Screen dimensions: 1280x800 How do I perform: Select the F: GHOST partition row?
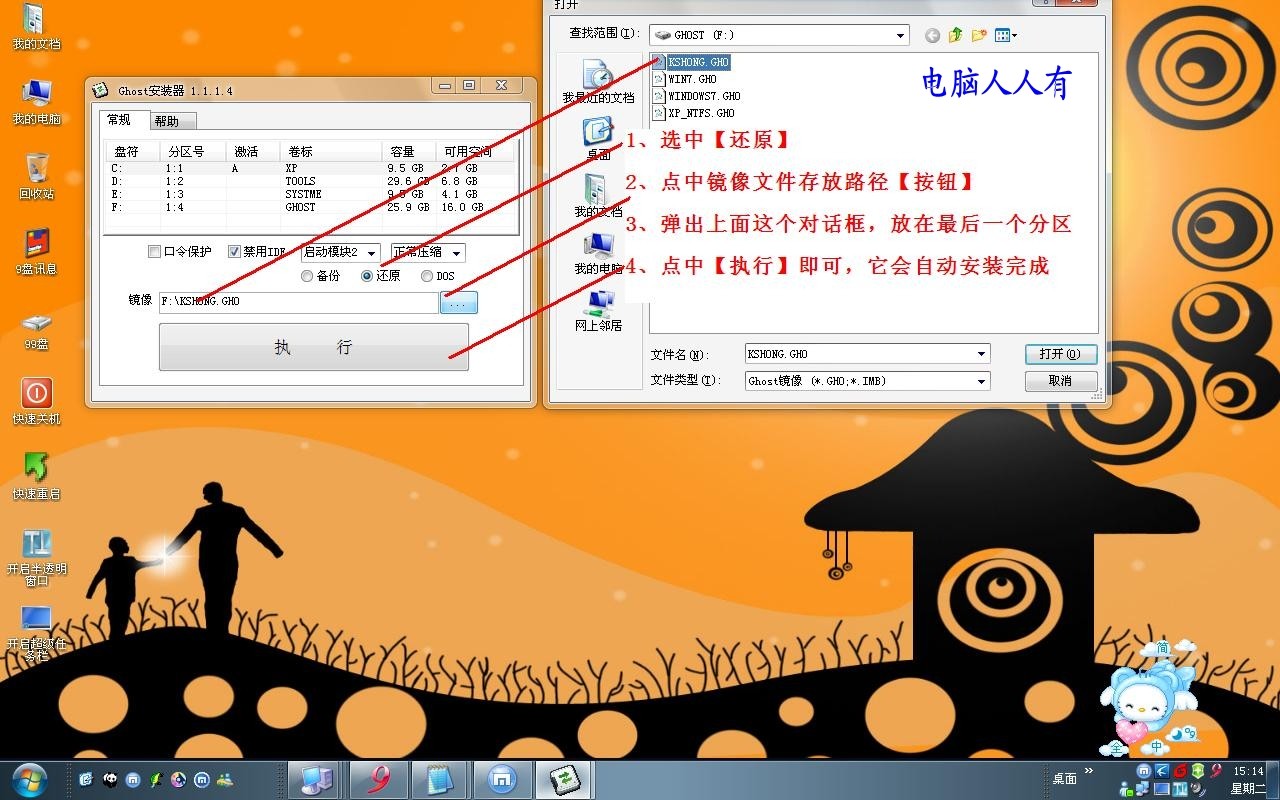click(x=310, y=207)
